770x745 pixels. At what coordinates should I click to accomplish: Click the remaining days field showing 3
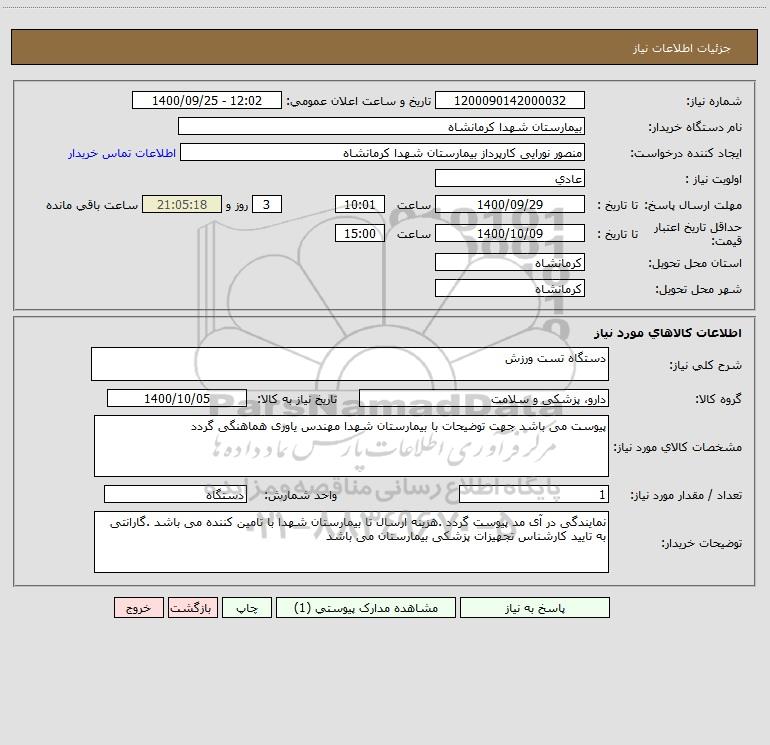pyautogui.click(x=267, y=204)
